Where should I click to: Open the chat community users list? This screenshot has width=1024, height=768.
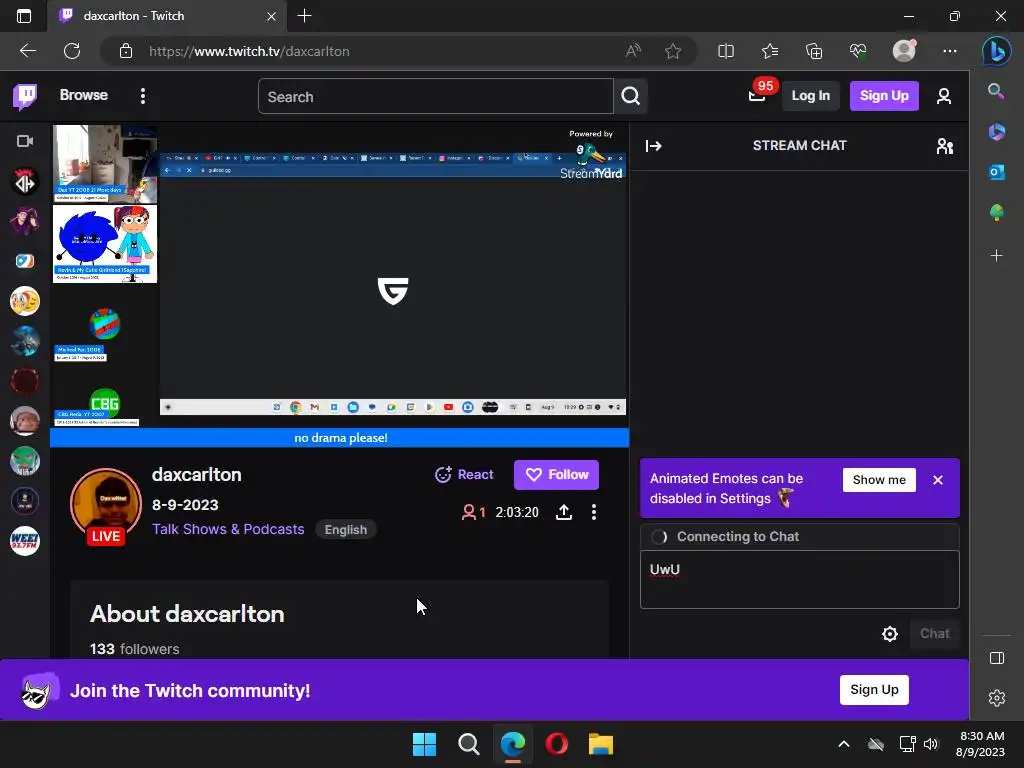pyautogui.click(x=944, y=146)
